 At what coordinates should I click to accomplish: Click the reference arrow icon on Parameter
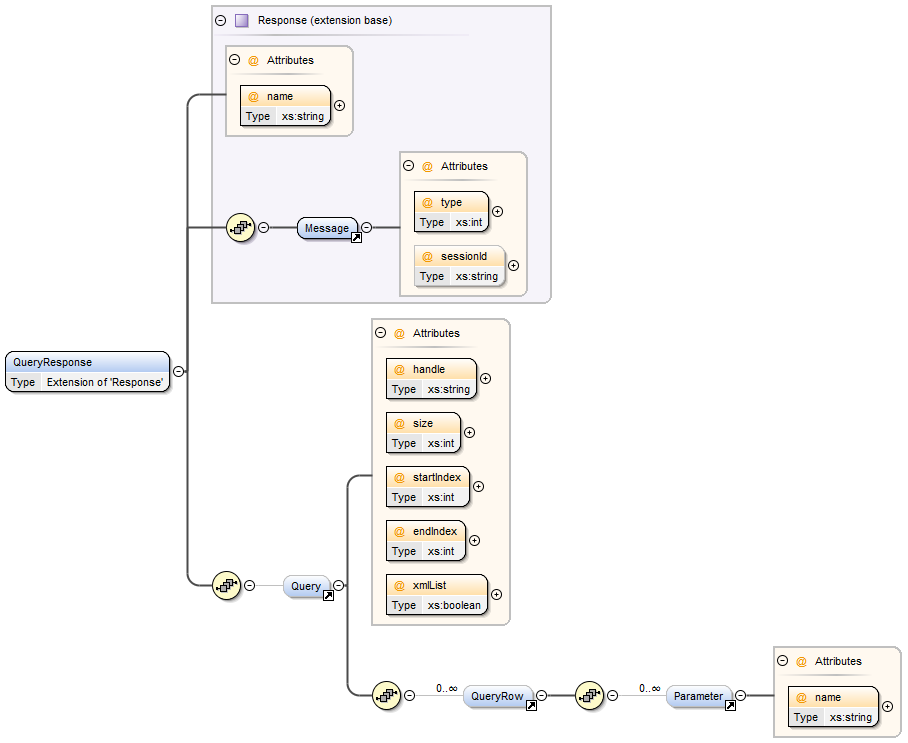[x=730, y=705]
